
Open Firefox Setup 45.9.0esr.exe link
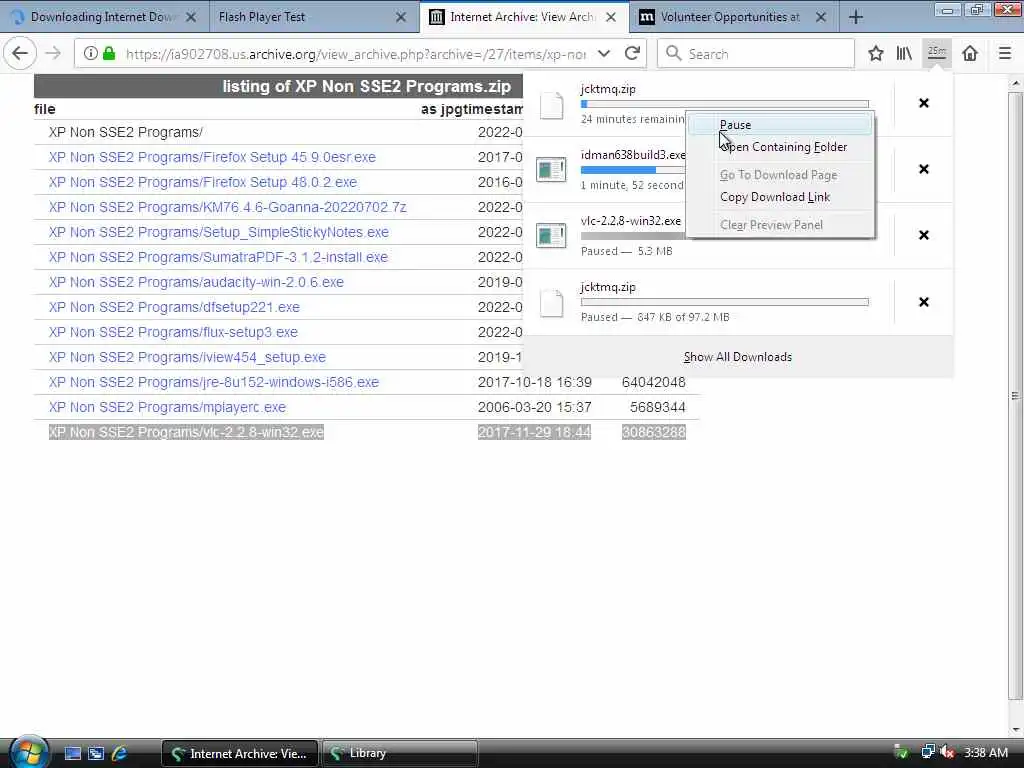(212, 157)
